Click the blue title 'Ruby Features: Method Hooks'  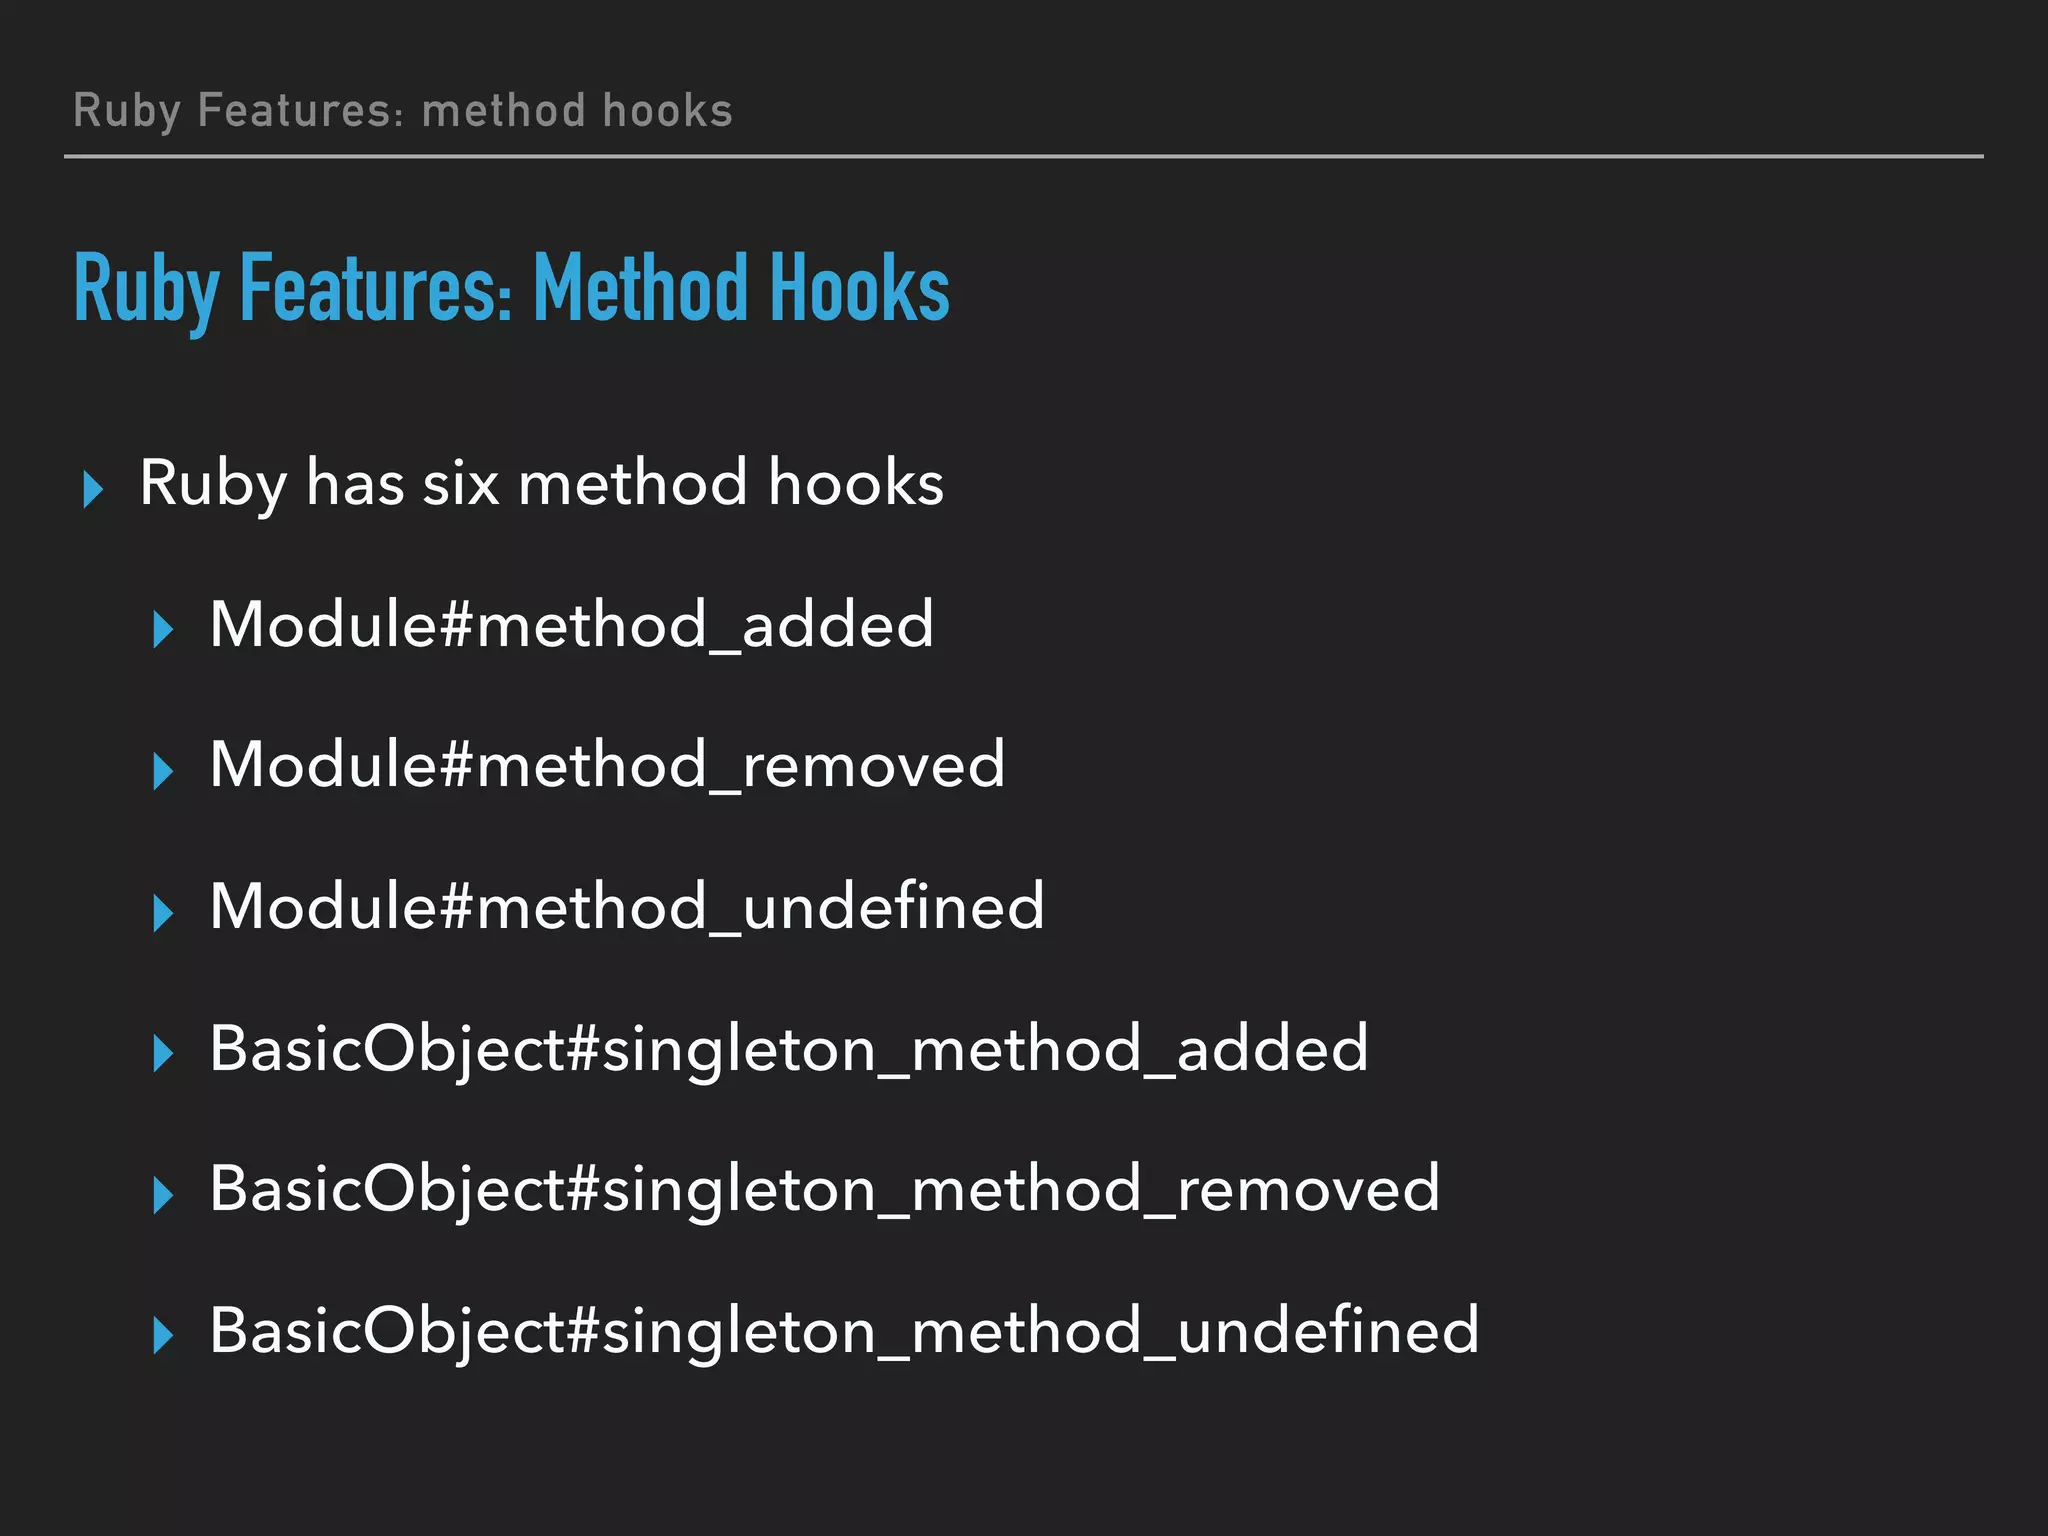pos(512,290)
